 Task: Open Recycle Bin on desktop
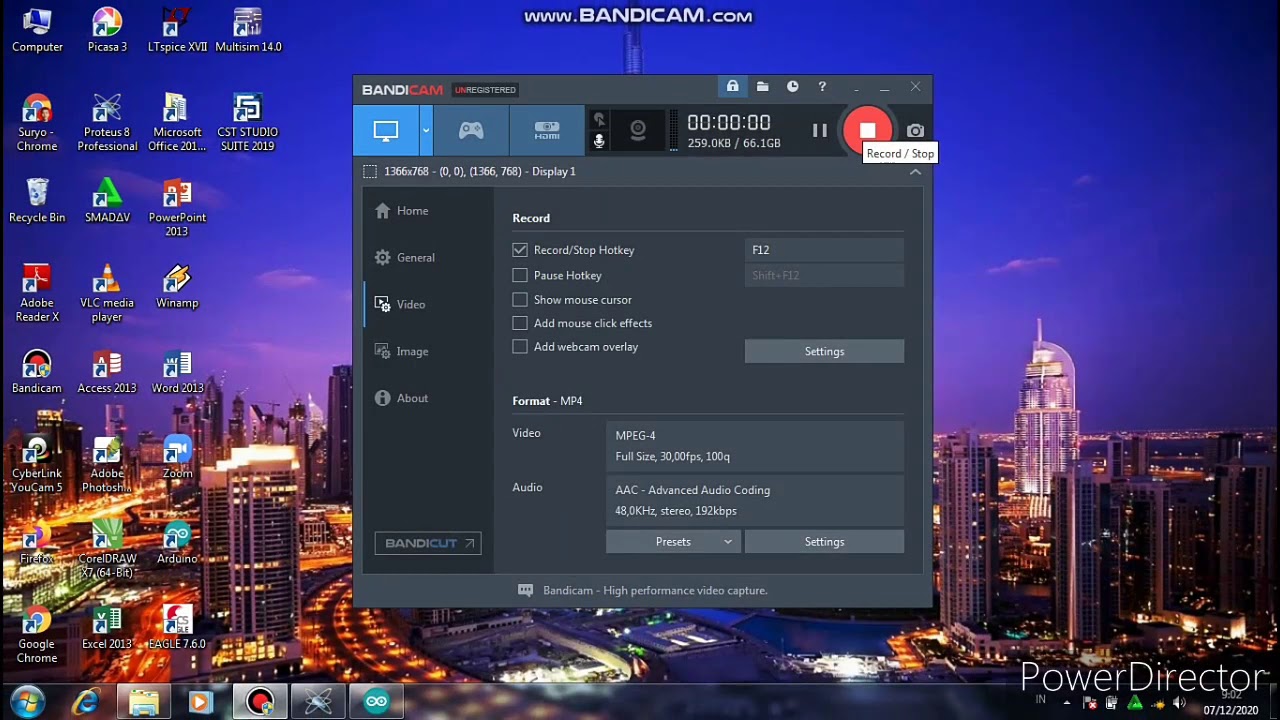coord(37,201)
